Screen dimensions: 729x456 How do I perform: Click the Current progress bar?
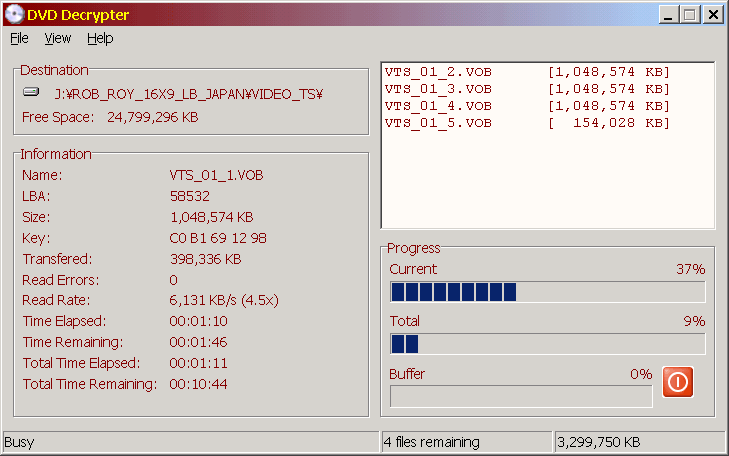(547, 292)
